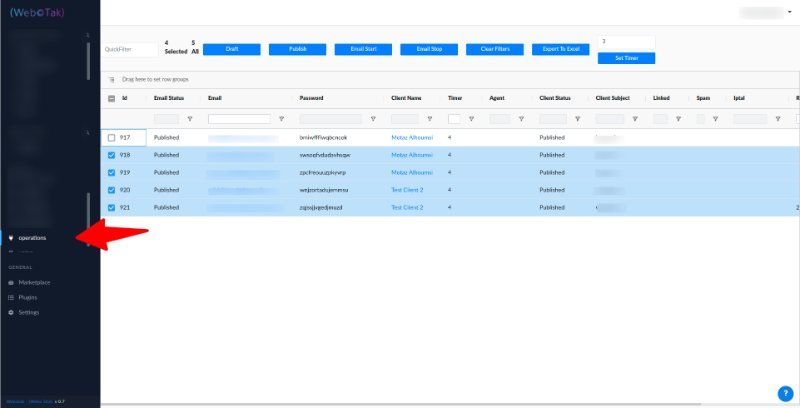The image size is (800, 408).
Task: Open the blue help question-mark button
Action: click(x=785, y=393)
